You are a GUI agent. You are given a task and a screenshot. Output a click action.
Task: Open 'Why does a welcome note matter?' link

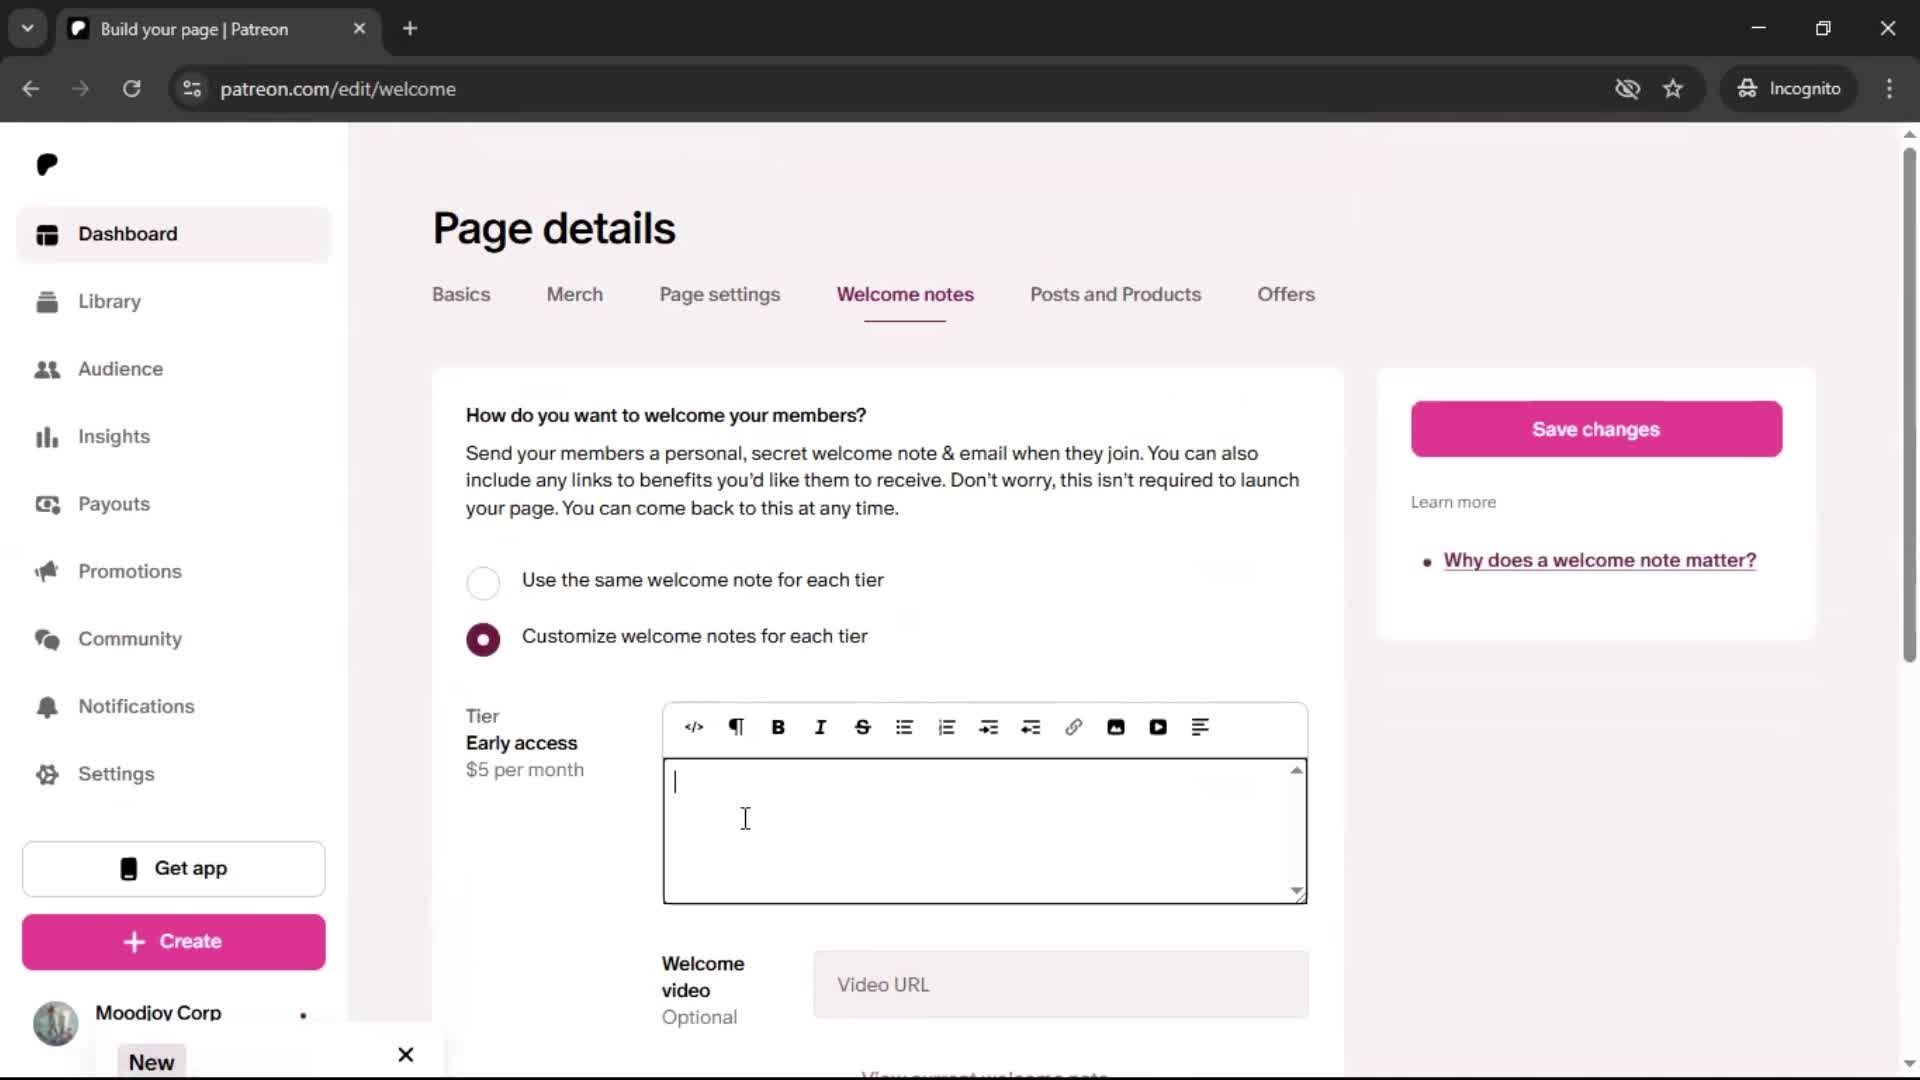click(1599, 561)
